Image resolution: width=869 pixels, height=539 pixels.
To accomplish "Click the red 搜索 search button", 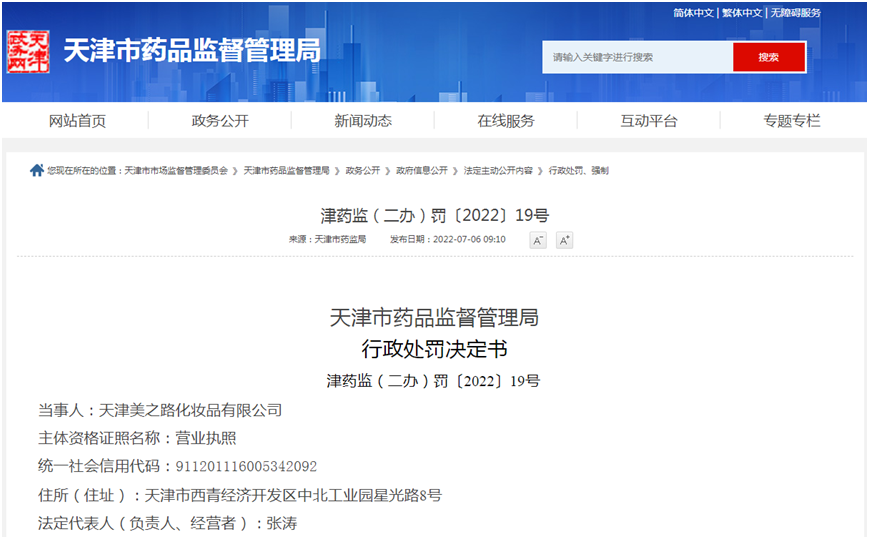I will click(769, 57).
